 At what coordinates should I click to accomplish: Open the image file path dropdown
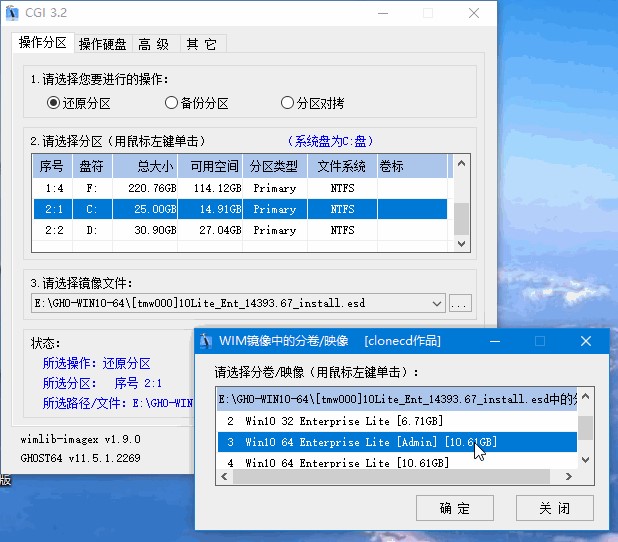(x=436, y=304)
